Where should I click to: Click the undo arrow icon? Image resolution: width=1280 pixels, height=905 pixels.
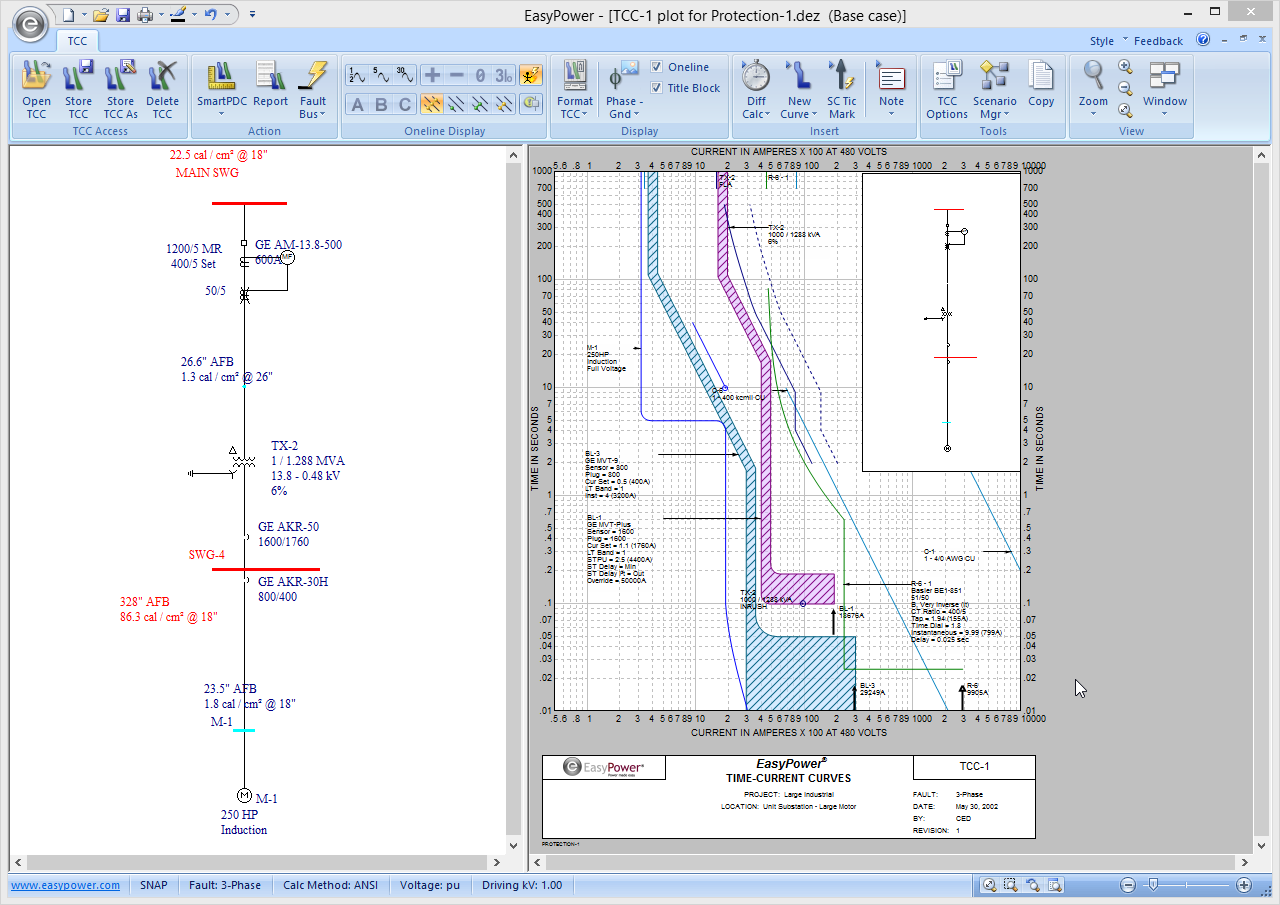click(210, 14)
